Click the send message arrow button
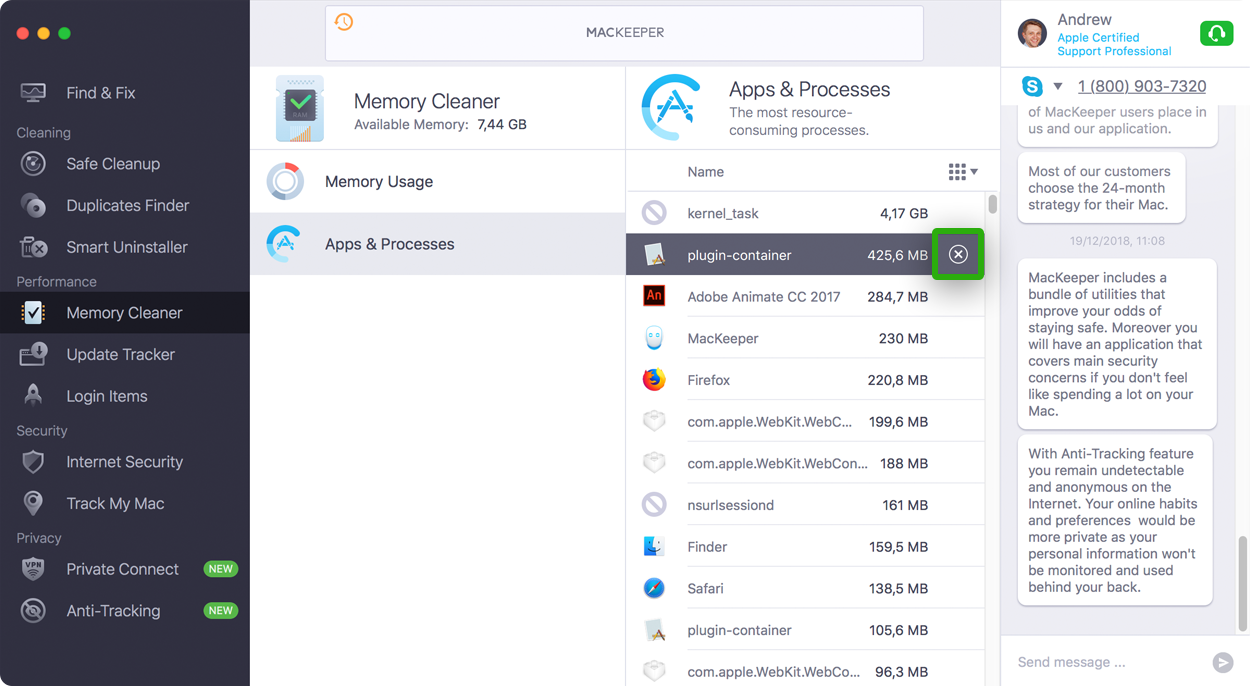 coord(1222,662)
